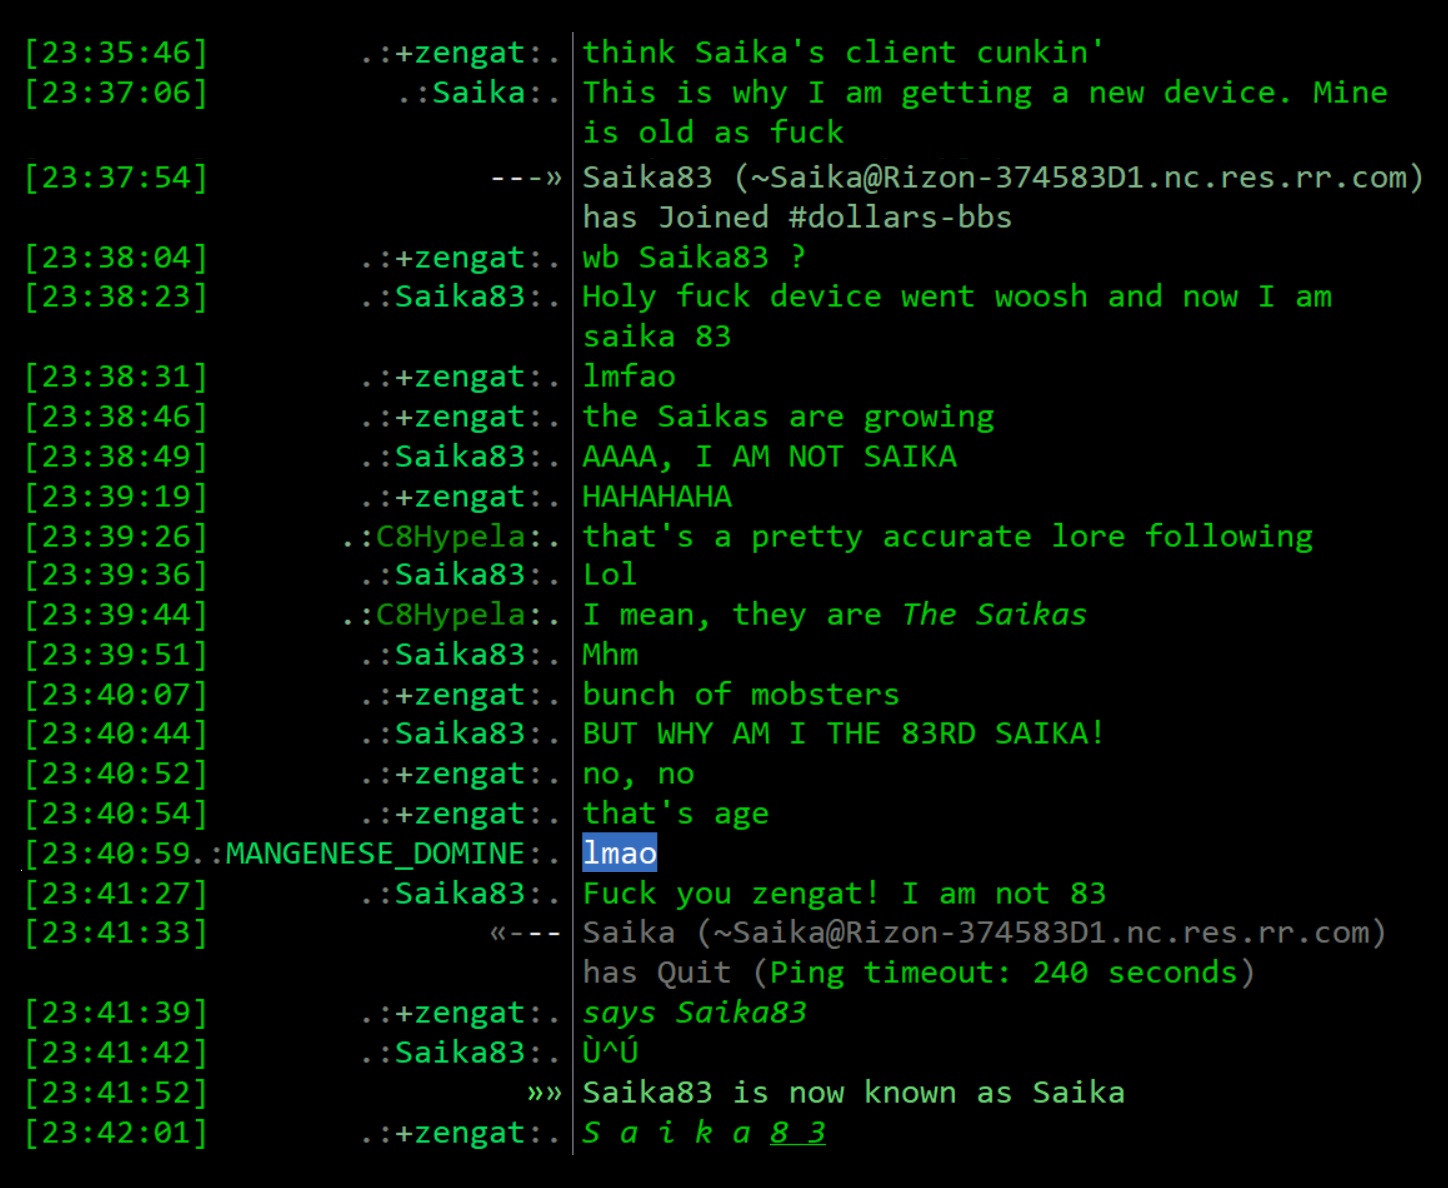Click the message "bunch of mobsters"
Image resolution: width=1448 pixels, height=1188 pixels.
pyautogui.click(x=741, y=694)
